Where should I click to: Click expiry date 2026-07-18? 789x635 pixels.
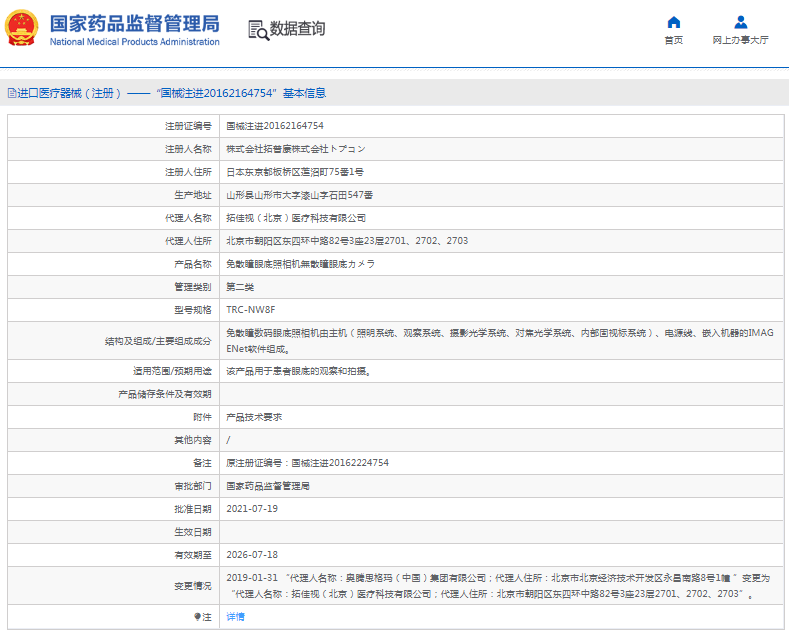point(252,555)
